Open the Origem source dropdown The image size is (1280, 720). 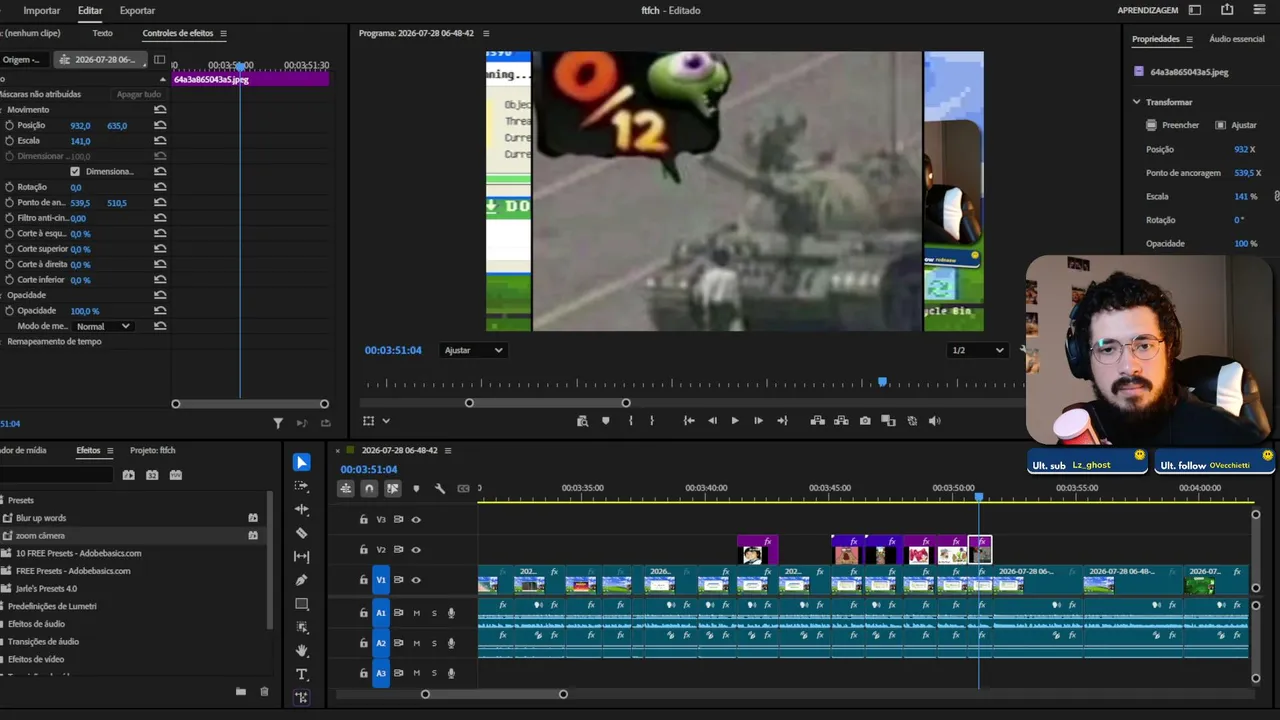pyautogui.click(x=23, y=60)
